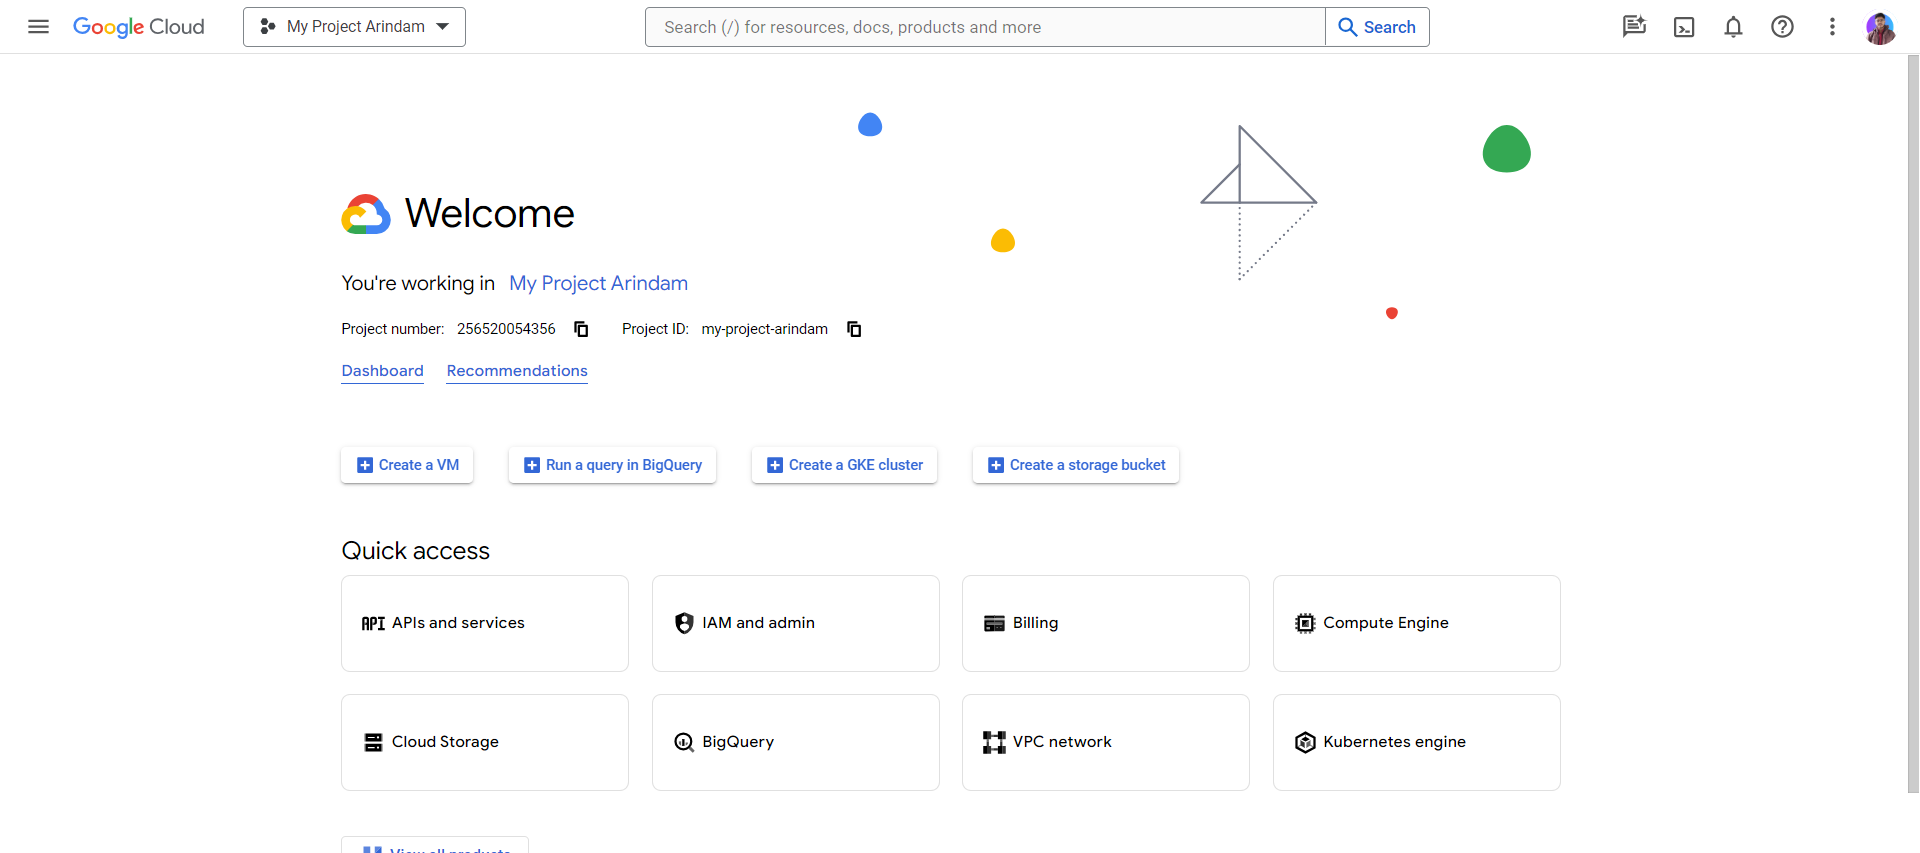Click the "You're working in" text
The image size is (1920, 853).
point(418,283)
